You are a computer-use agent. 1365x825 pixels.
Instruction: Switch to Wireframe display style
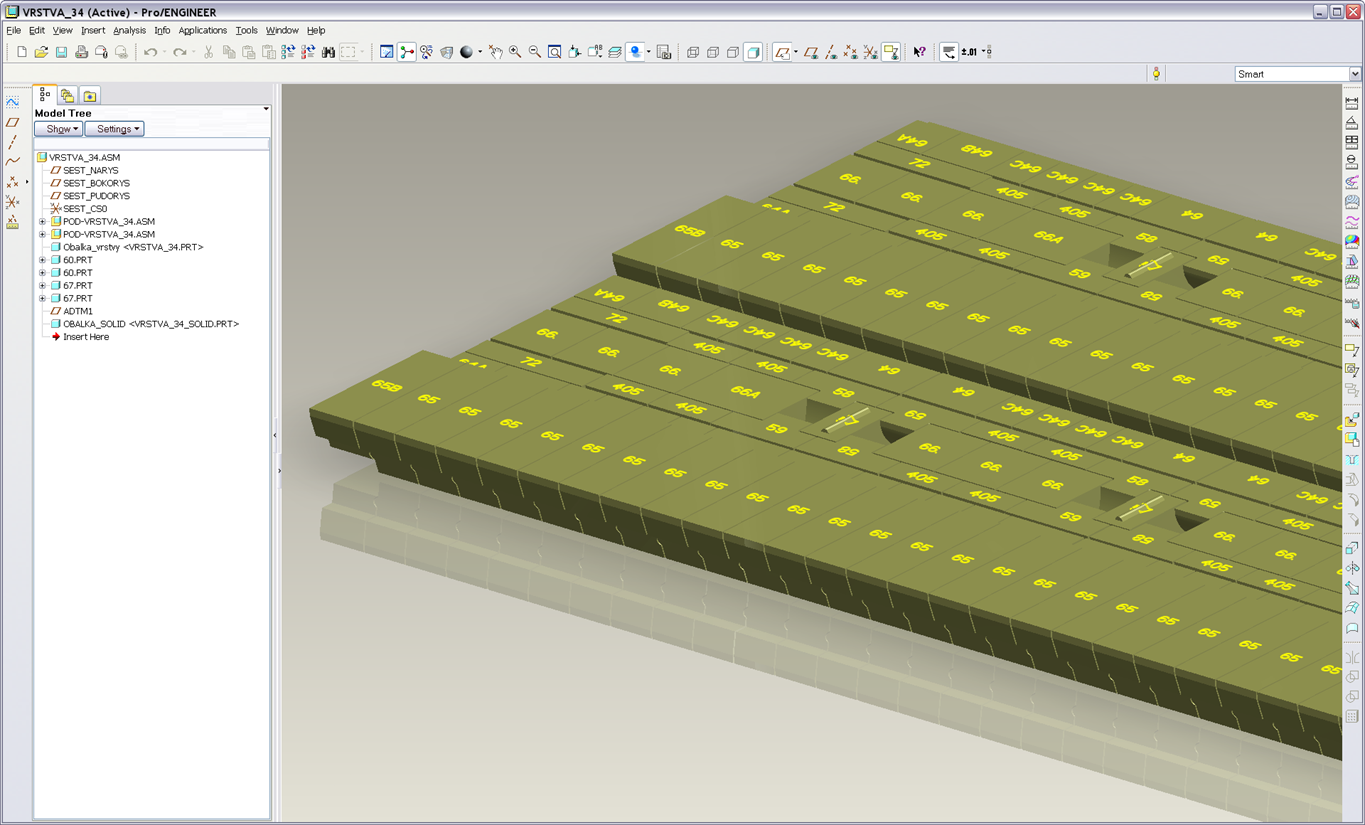[693, 52]
